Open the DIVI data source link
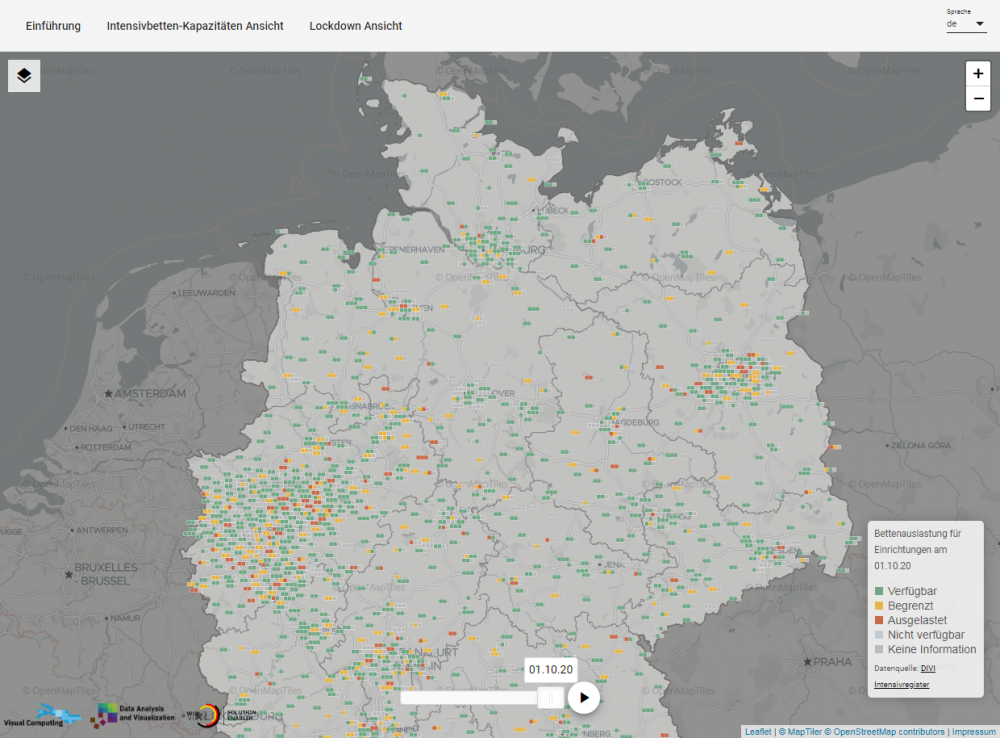The width and height of the screenshot is (1000, 738). 927,667
